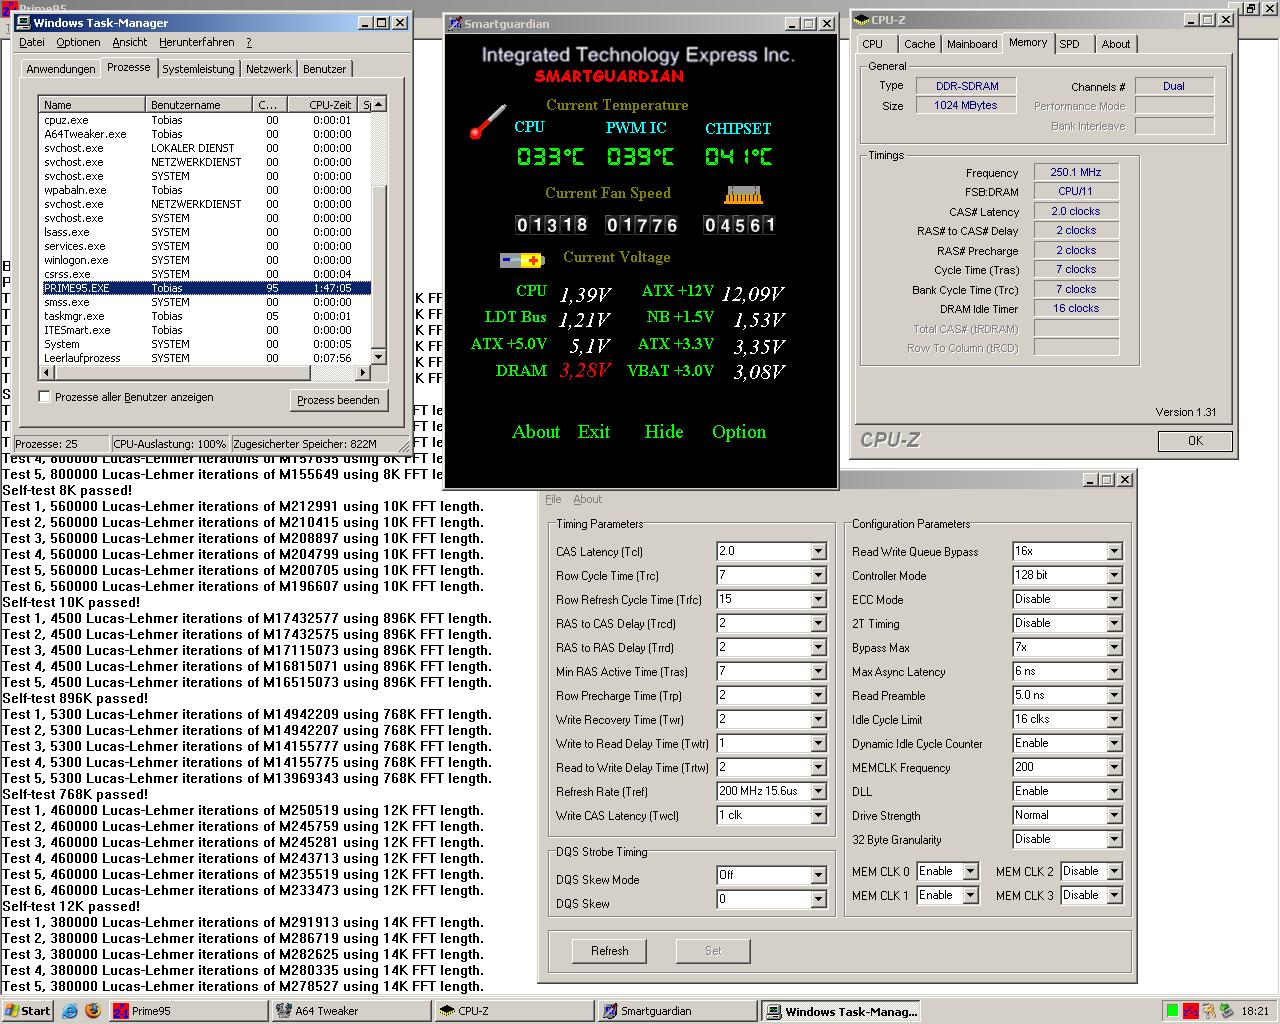The image size is (1280, 1024).
Task: Expand the MEM CLK 3 dropdown
Action: [x=1114, y=895]
